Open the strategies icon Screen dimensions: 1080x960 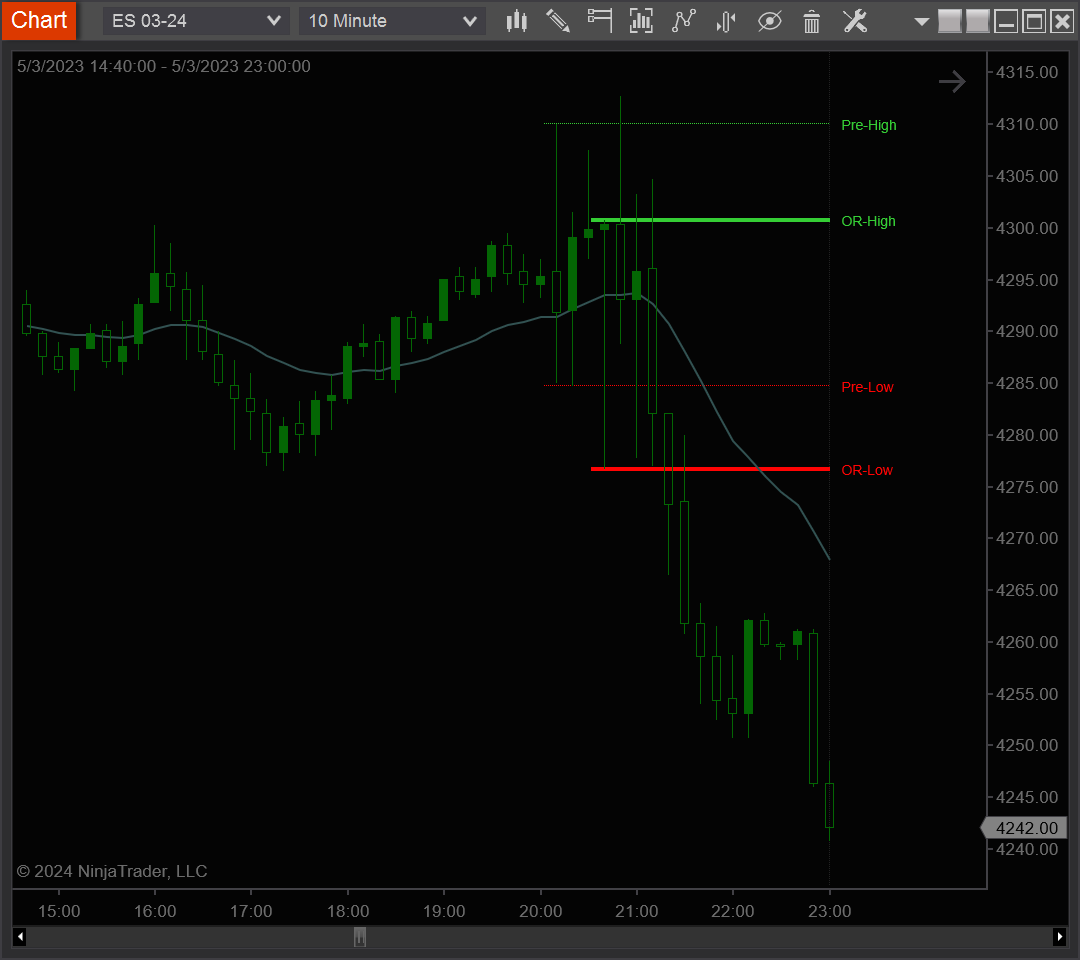(x=726, y=21)
